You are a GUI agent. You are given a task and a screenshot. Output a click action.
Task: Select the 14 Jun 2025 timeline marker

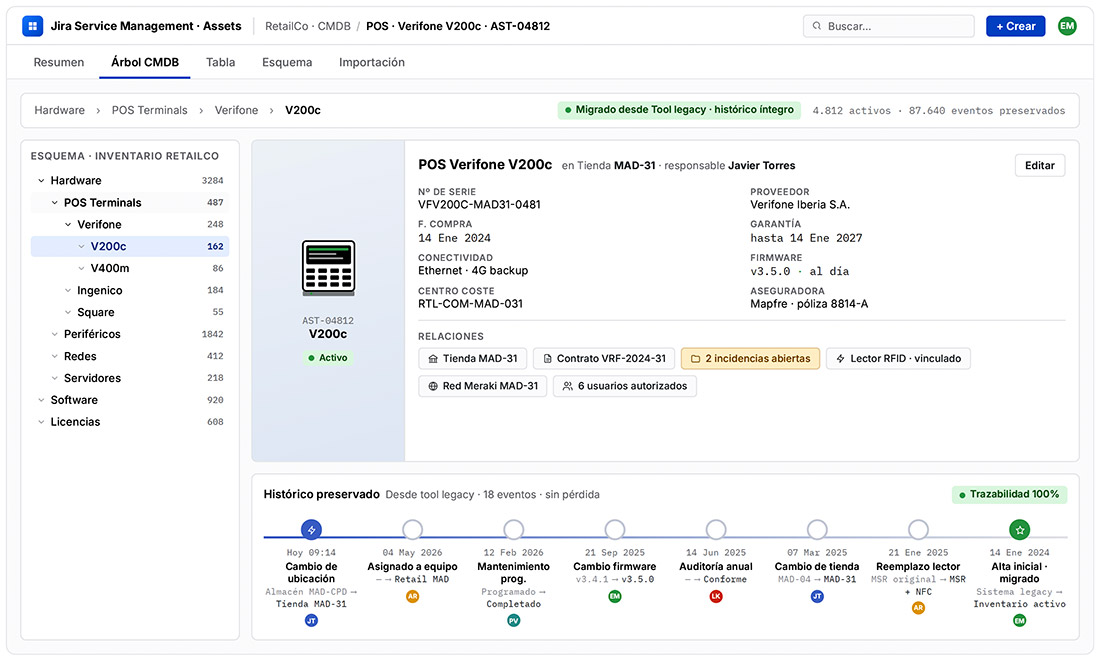click(x=716, y=530)
